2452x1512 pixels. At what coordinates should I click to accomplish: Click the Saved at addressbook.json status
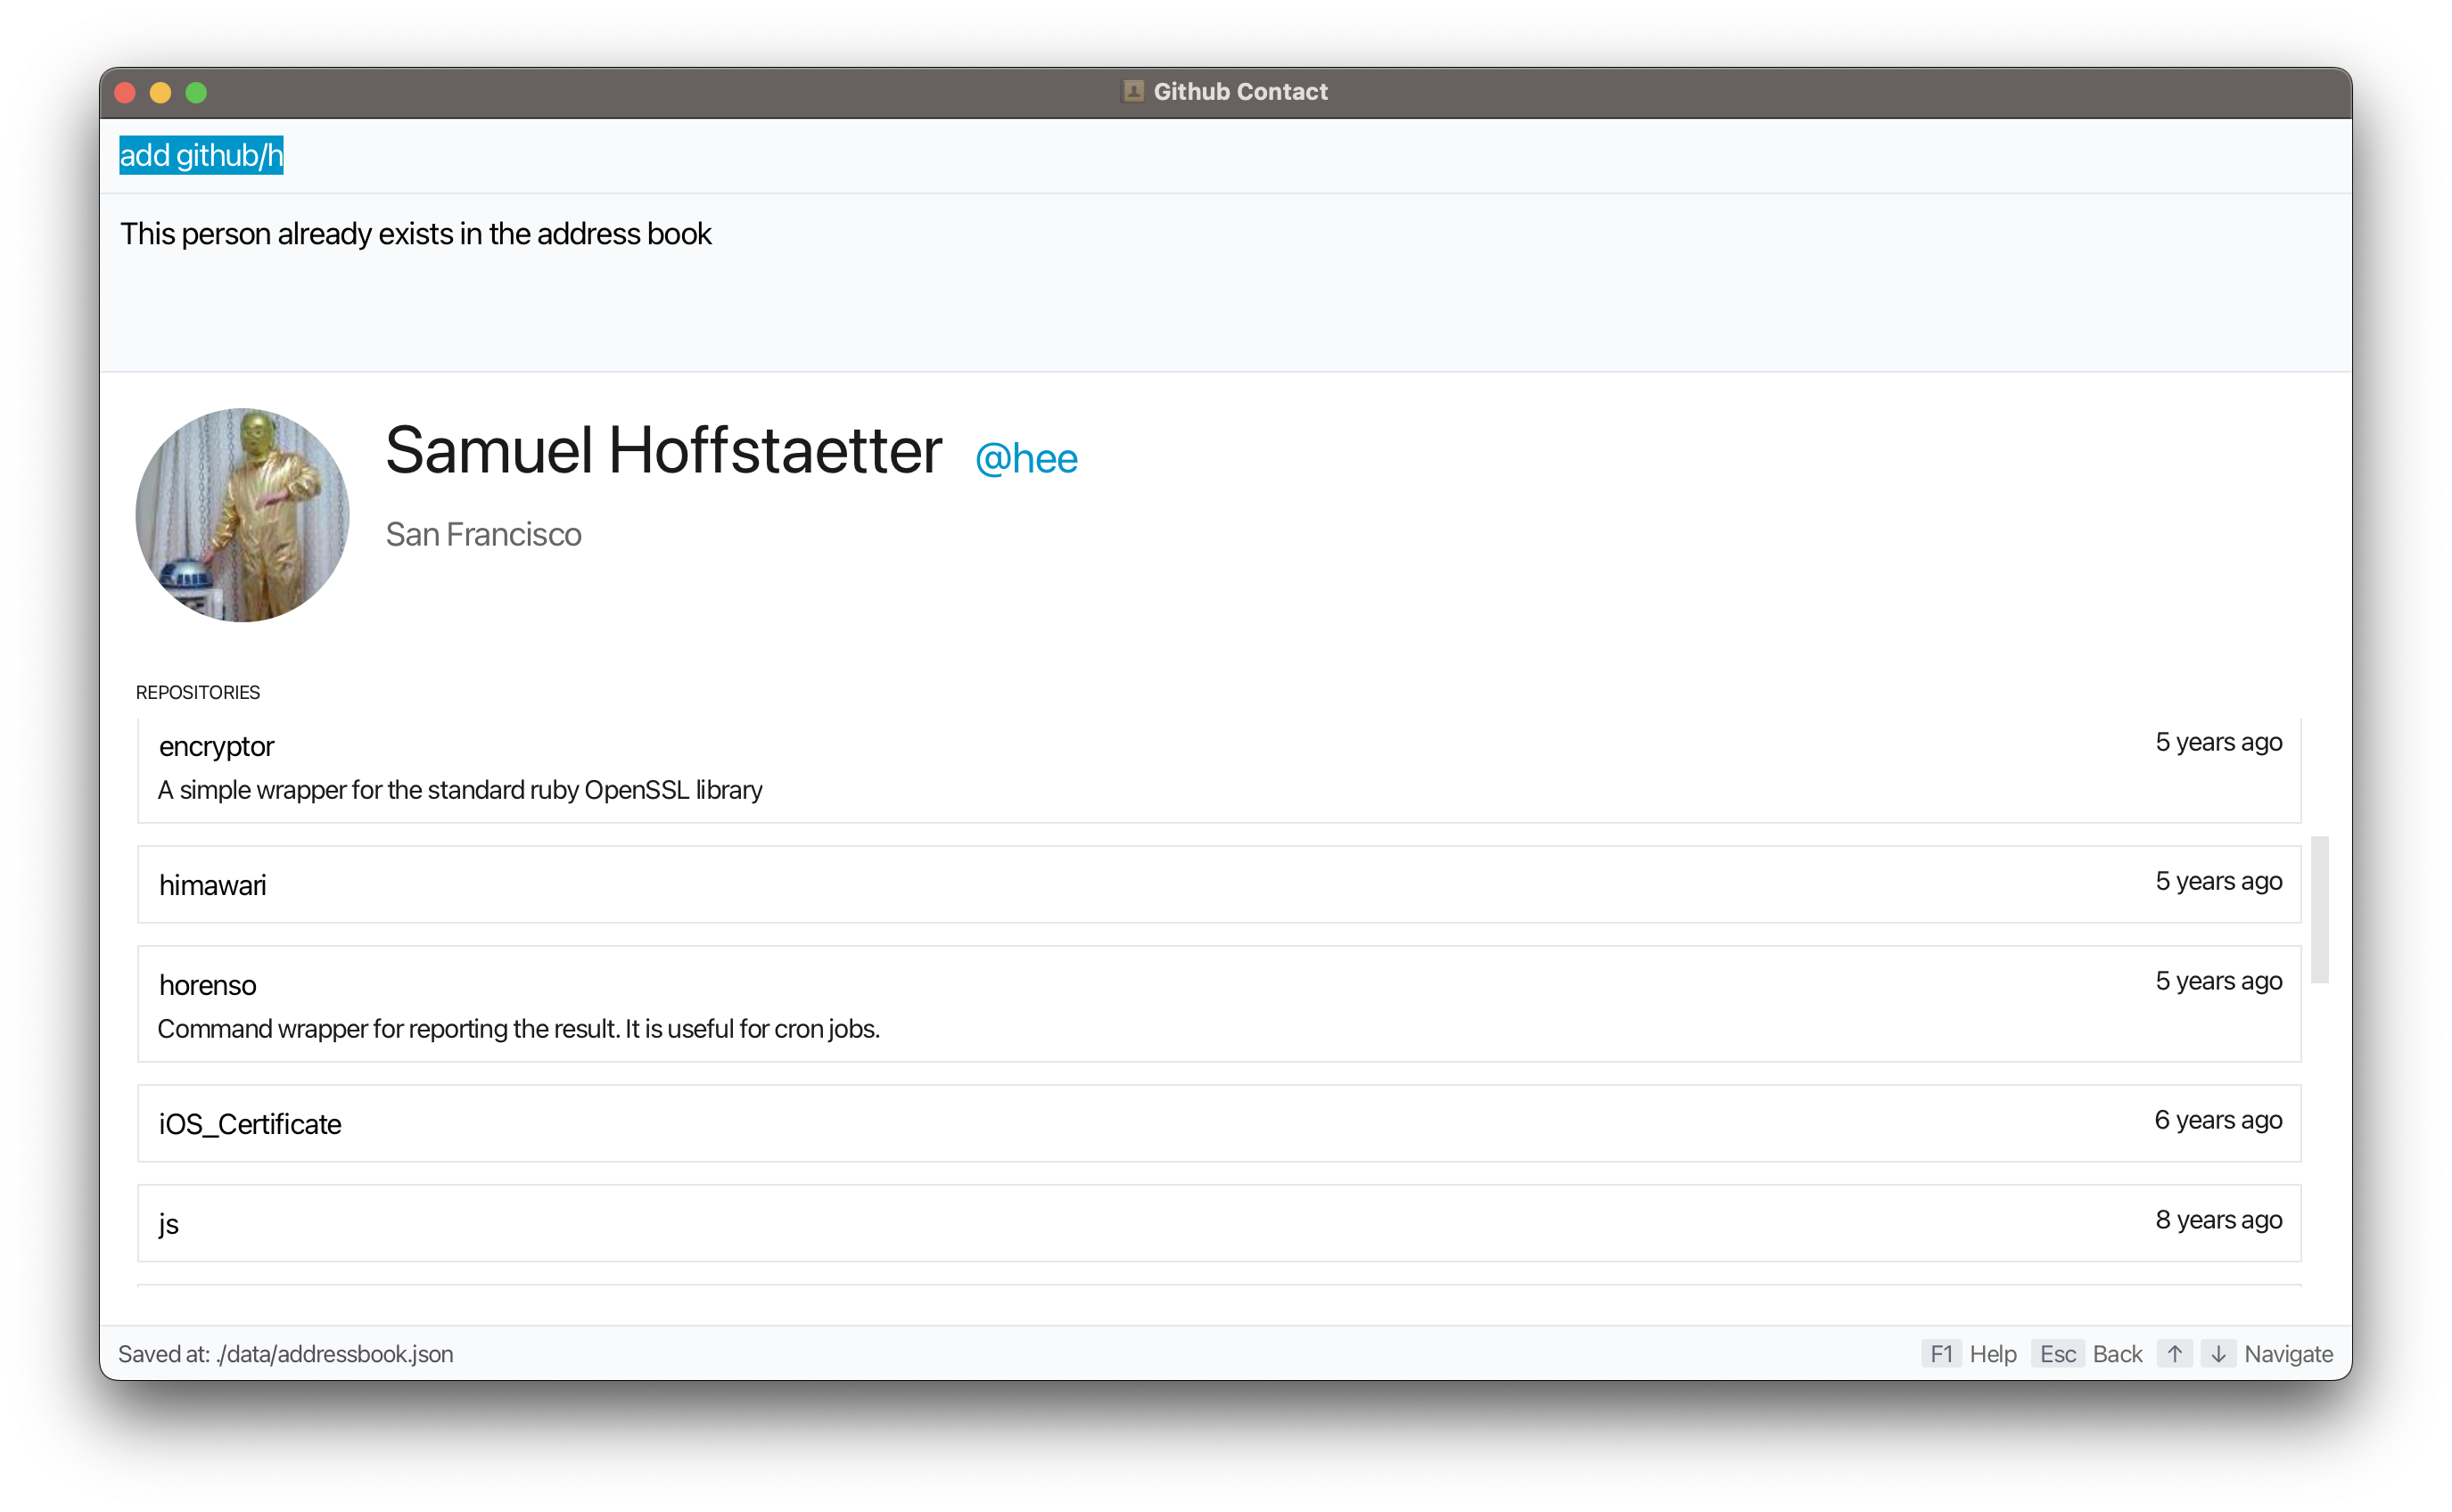[286, 1354]
